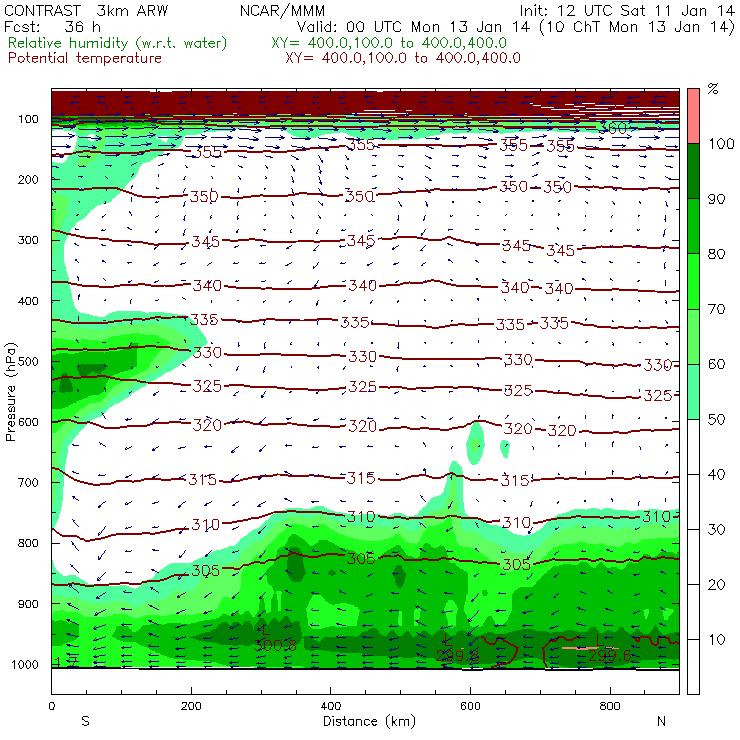Image resolution: width=740 pixels, height=740 pixels.
Task: Click the '299.6' low-value label near surface
Action: [x=609, y=656]
